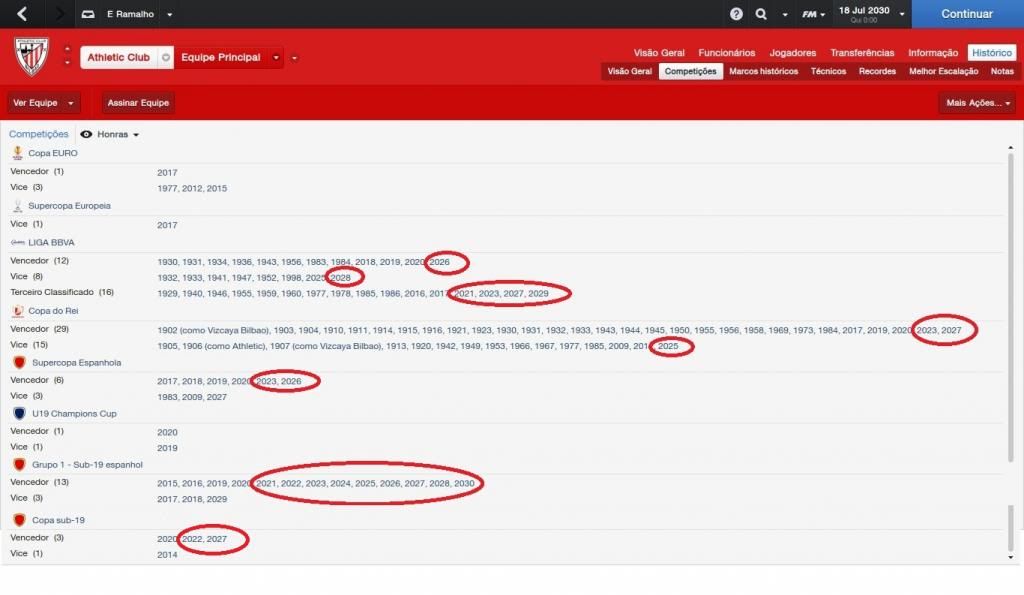Open the Mais Ações dropdown
The width and height of the screenshot is (1024, 595).
coord(977,103)
